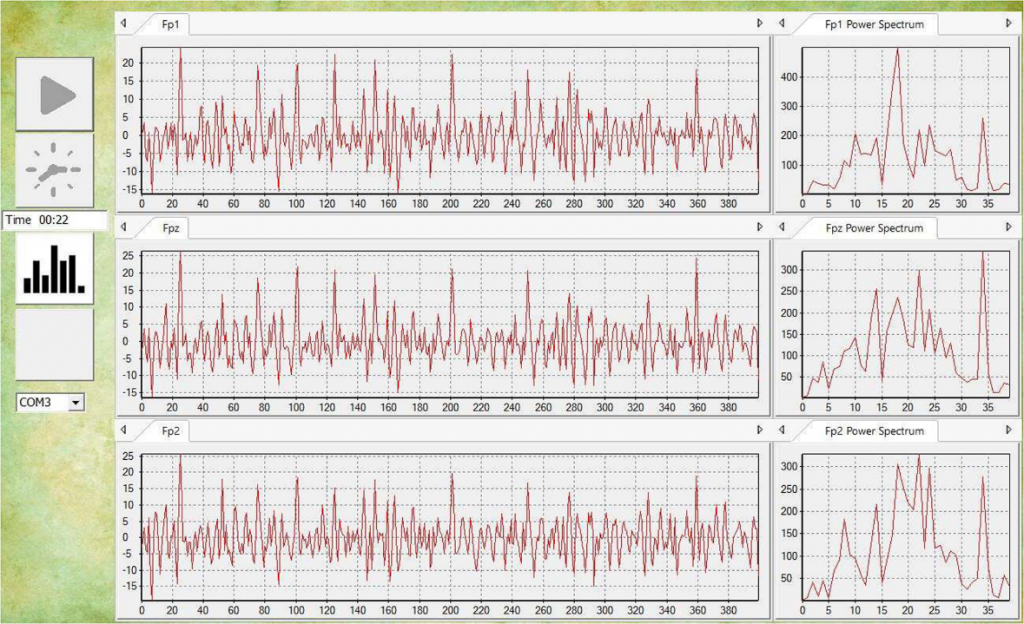Click right arrow of Fp1 Power Spectrum panel
Viewport: 1024px width, 624px height.
pos(1008,23)
